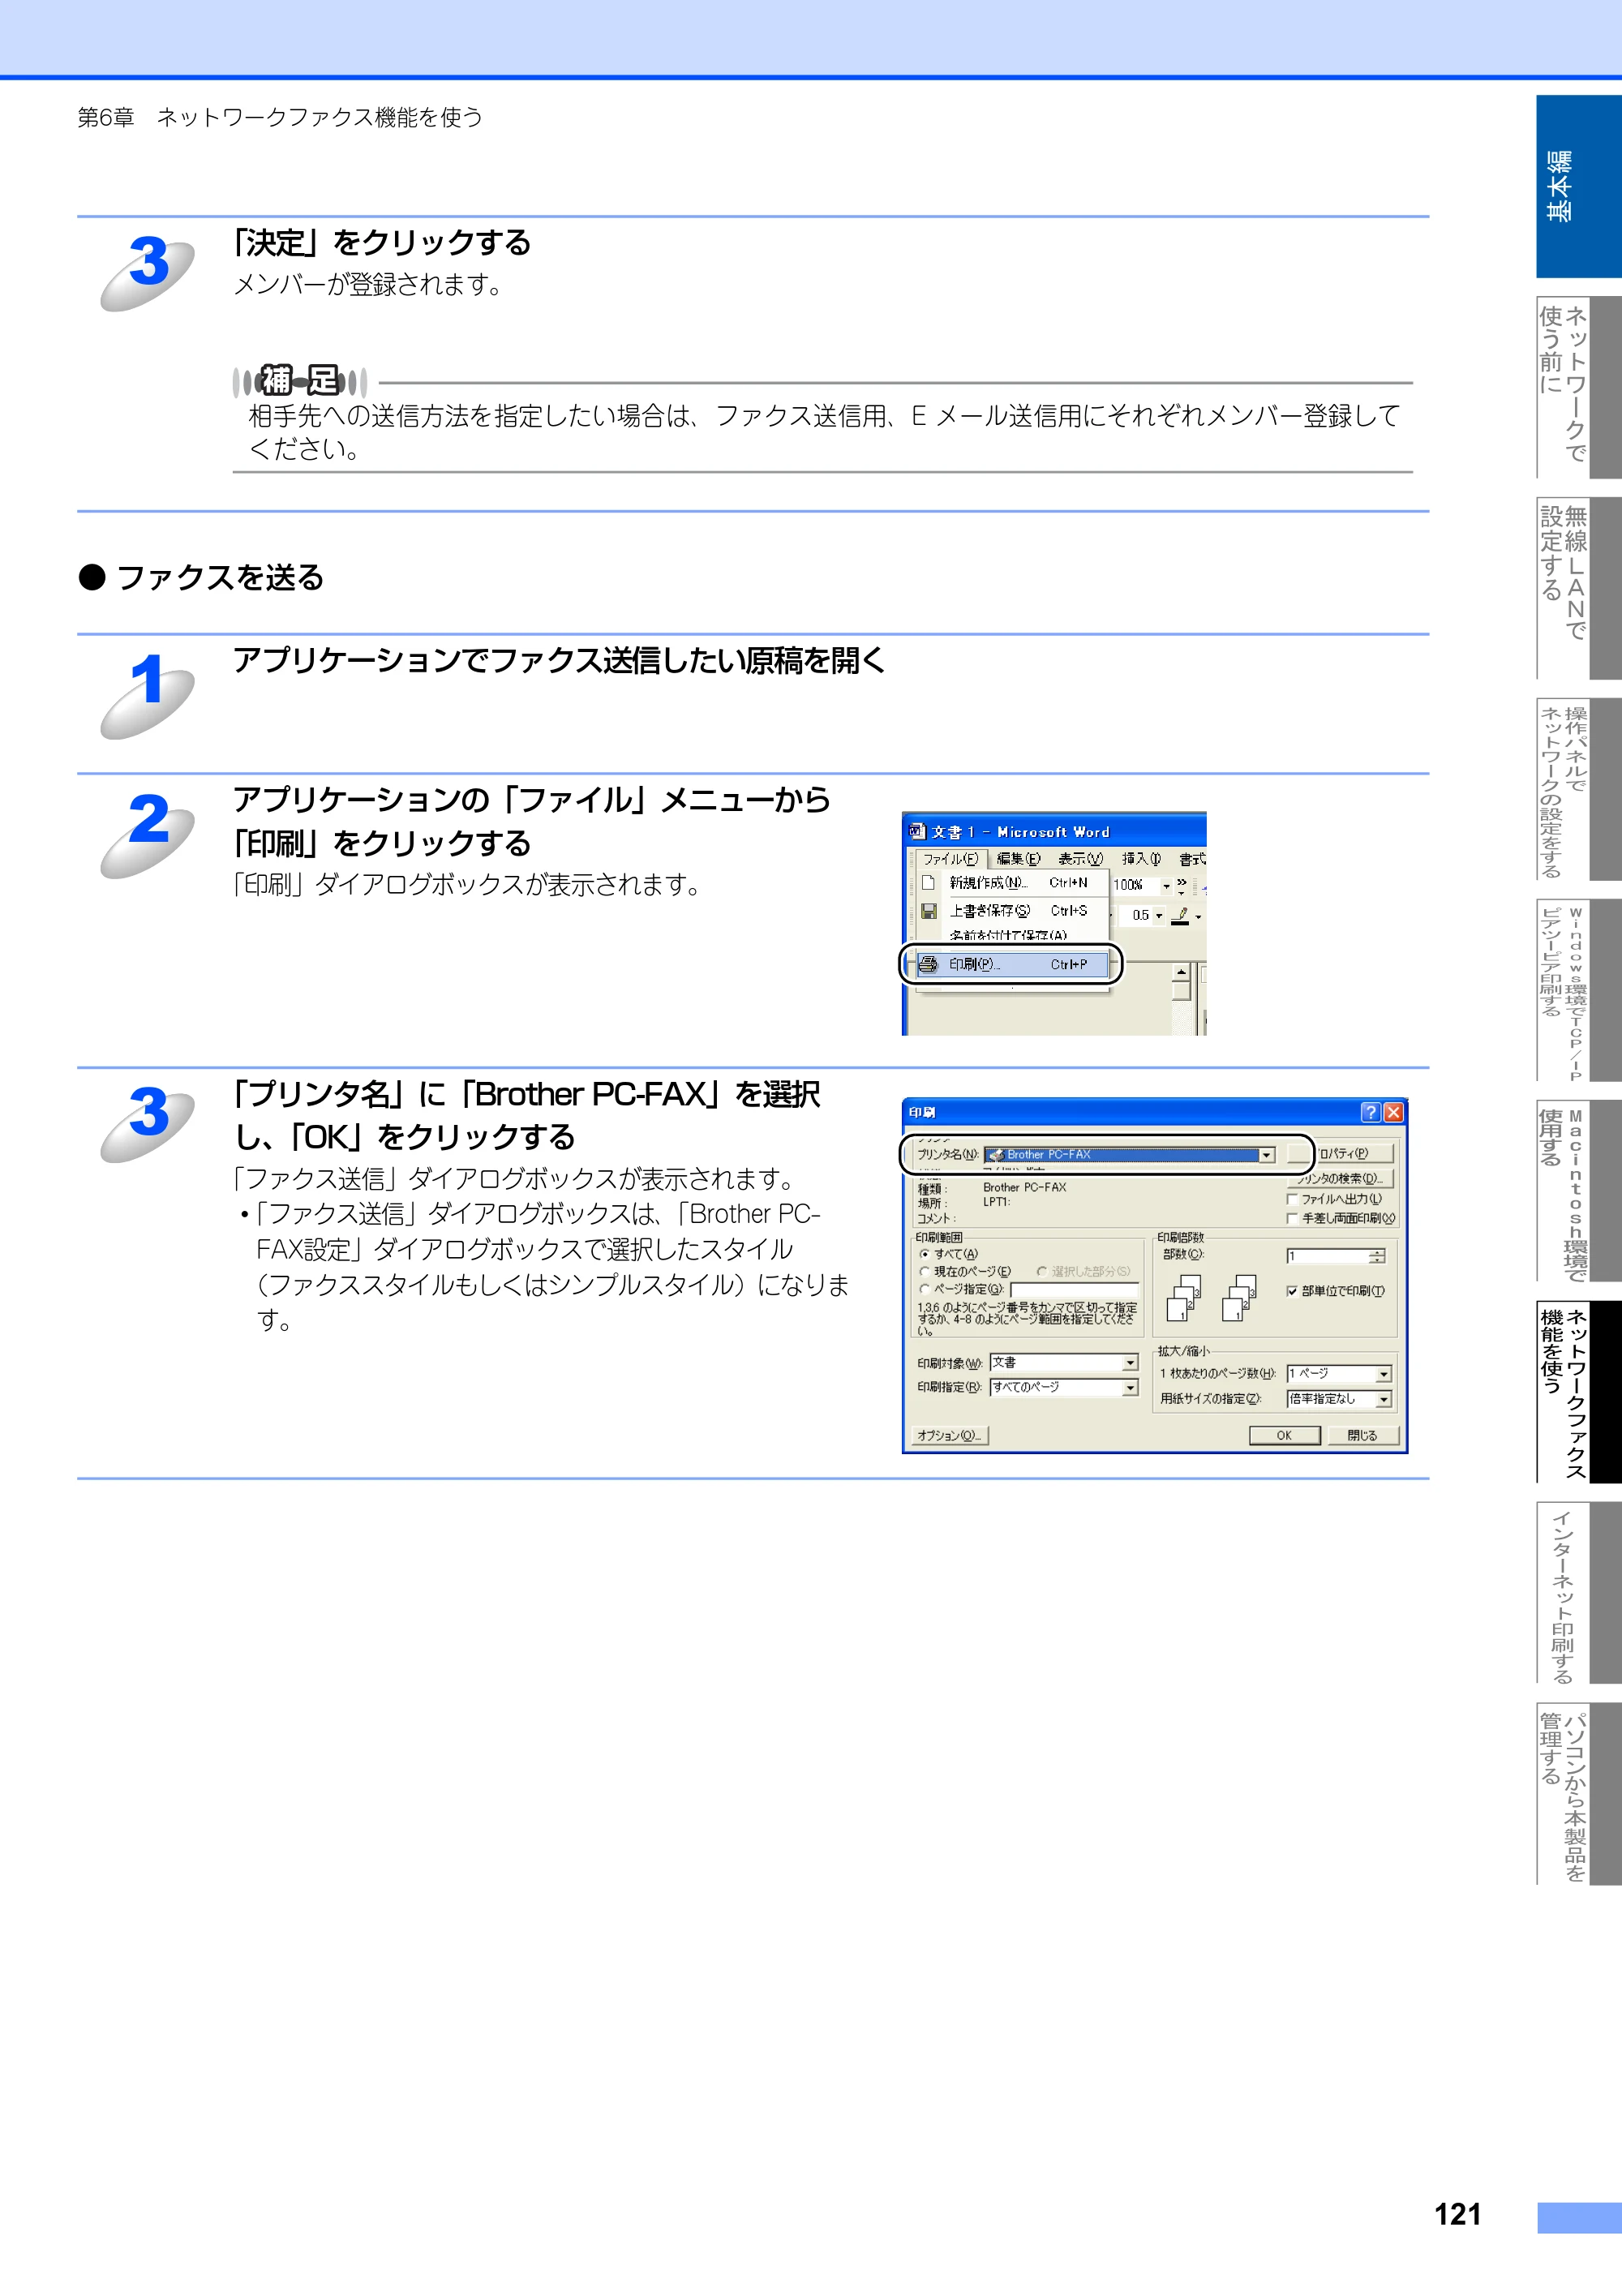Open the プリンタ名 dropdown showing Brother PC-FAX
Viewport: 1622px width, 2296px height.
pos(1266,1155)
